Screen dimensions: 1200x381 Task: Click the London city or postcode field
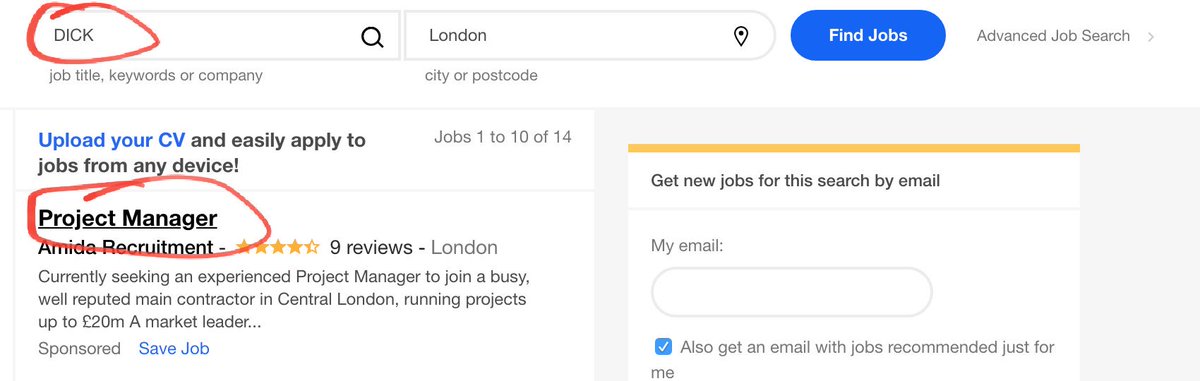(x=589, y=36)
